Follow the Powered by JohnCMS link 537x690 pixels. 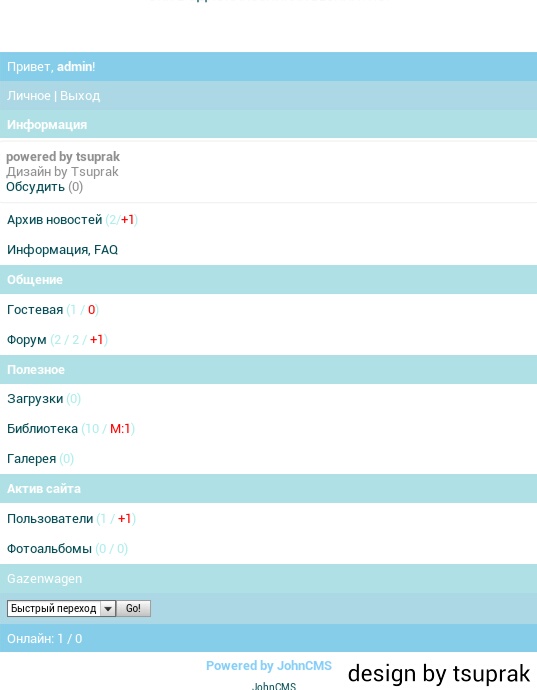(x=269, y=665)
